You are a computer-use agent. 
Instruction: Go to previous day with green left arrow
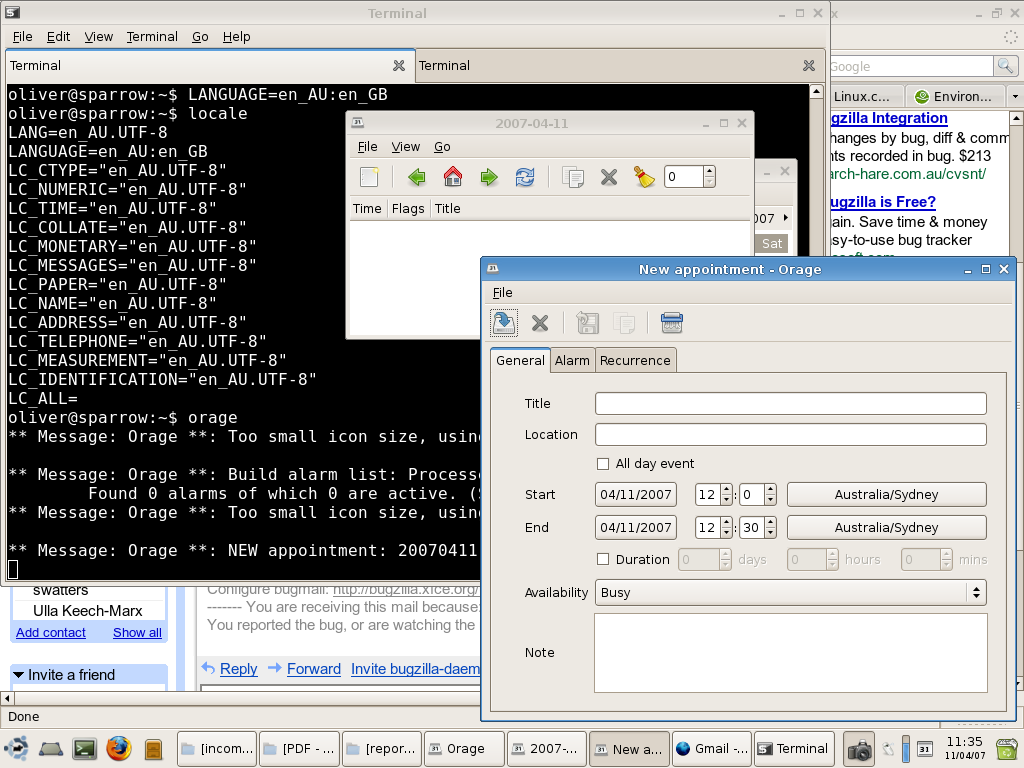click(x=417, y=177)
